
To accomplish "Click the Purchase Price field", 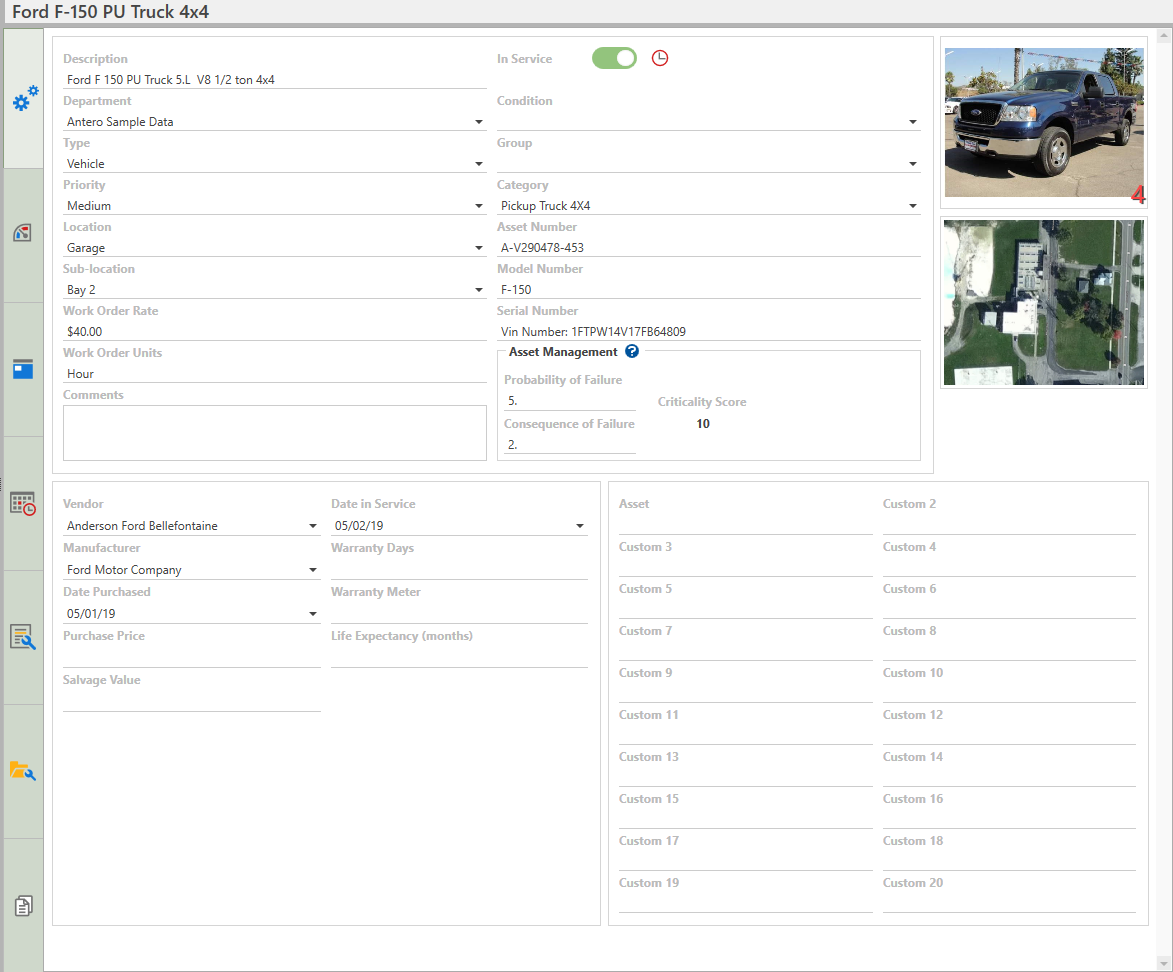I will click(192, 658).
